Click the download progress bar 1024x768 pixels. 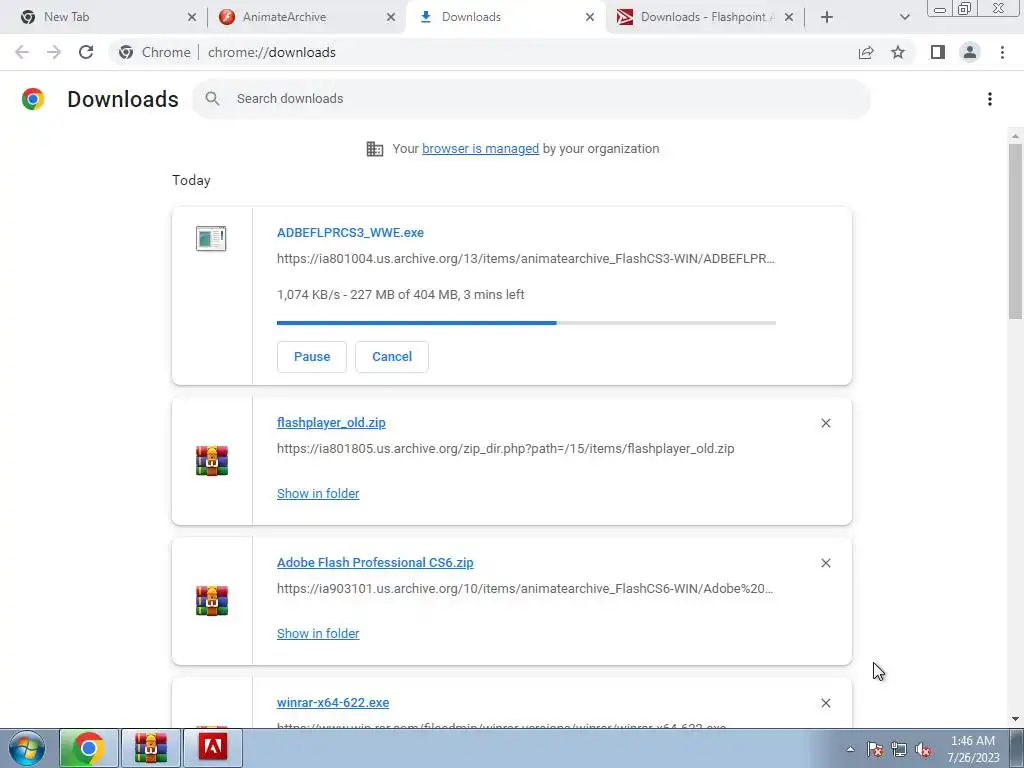click(x=526, y=323)
